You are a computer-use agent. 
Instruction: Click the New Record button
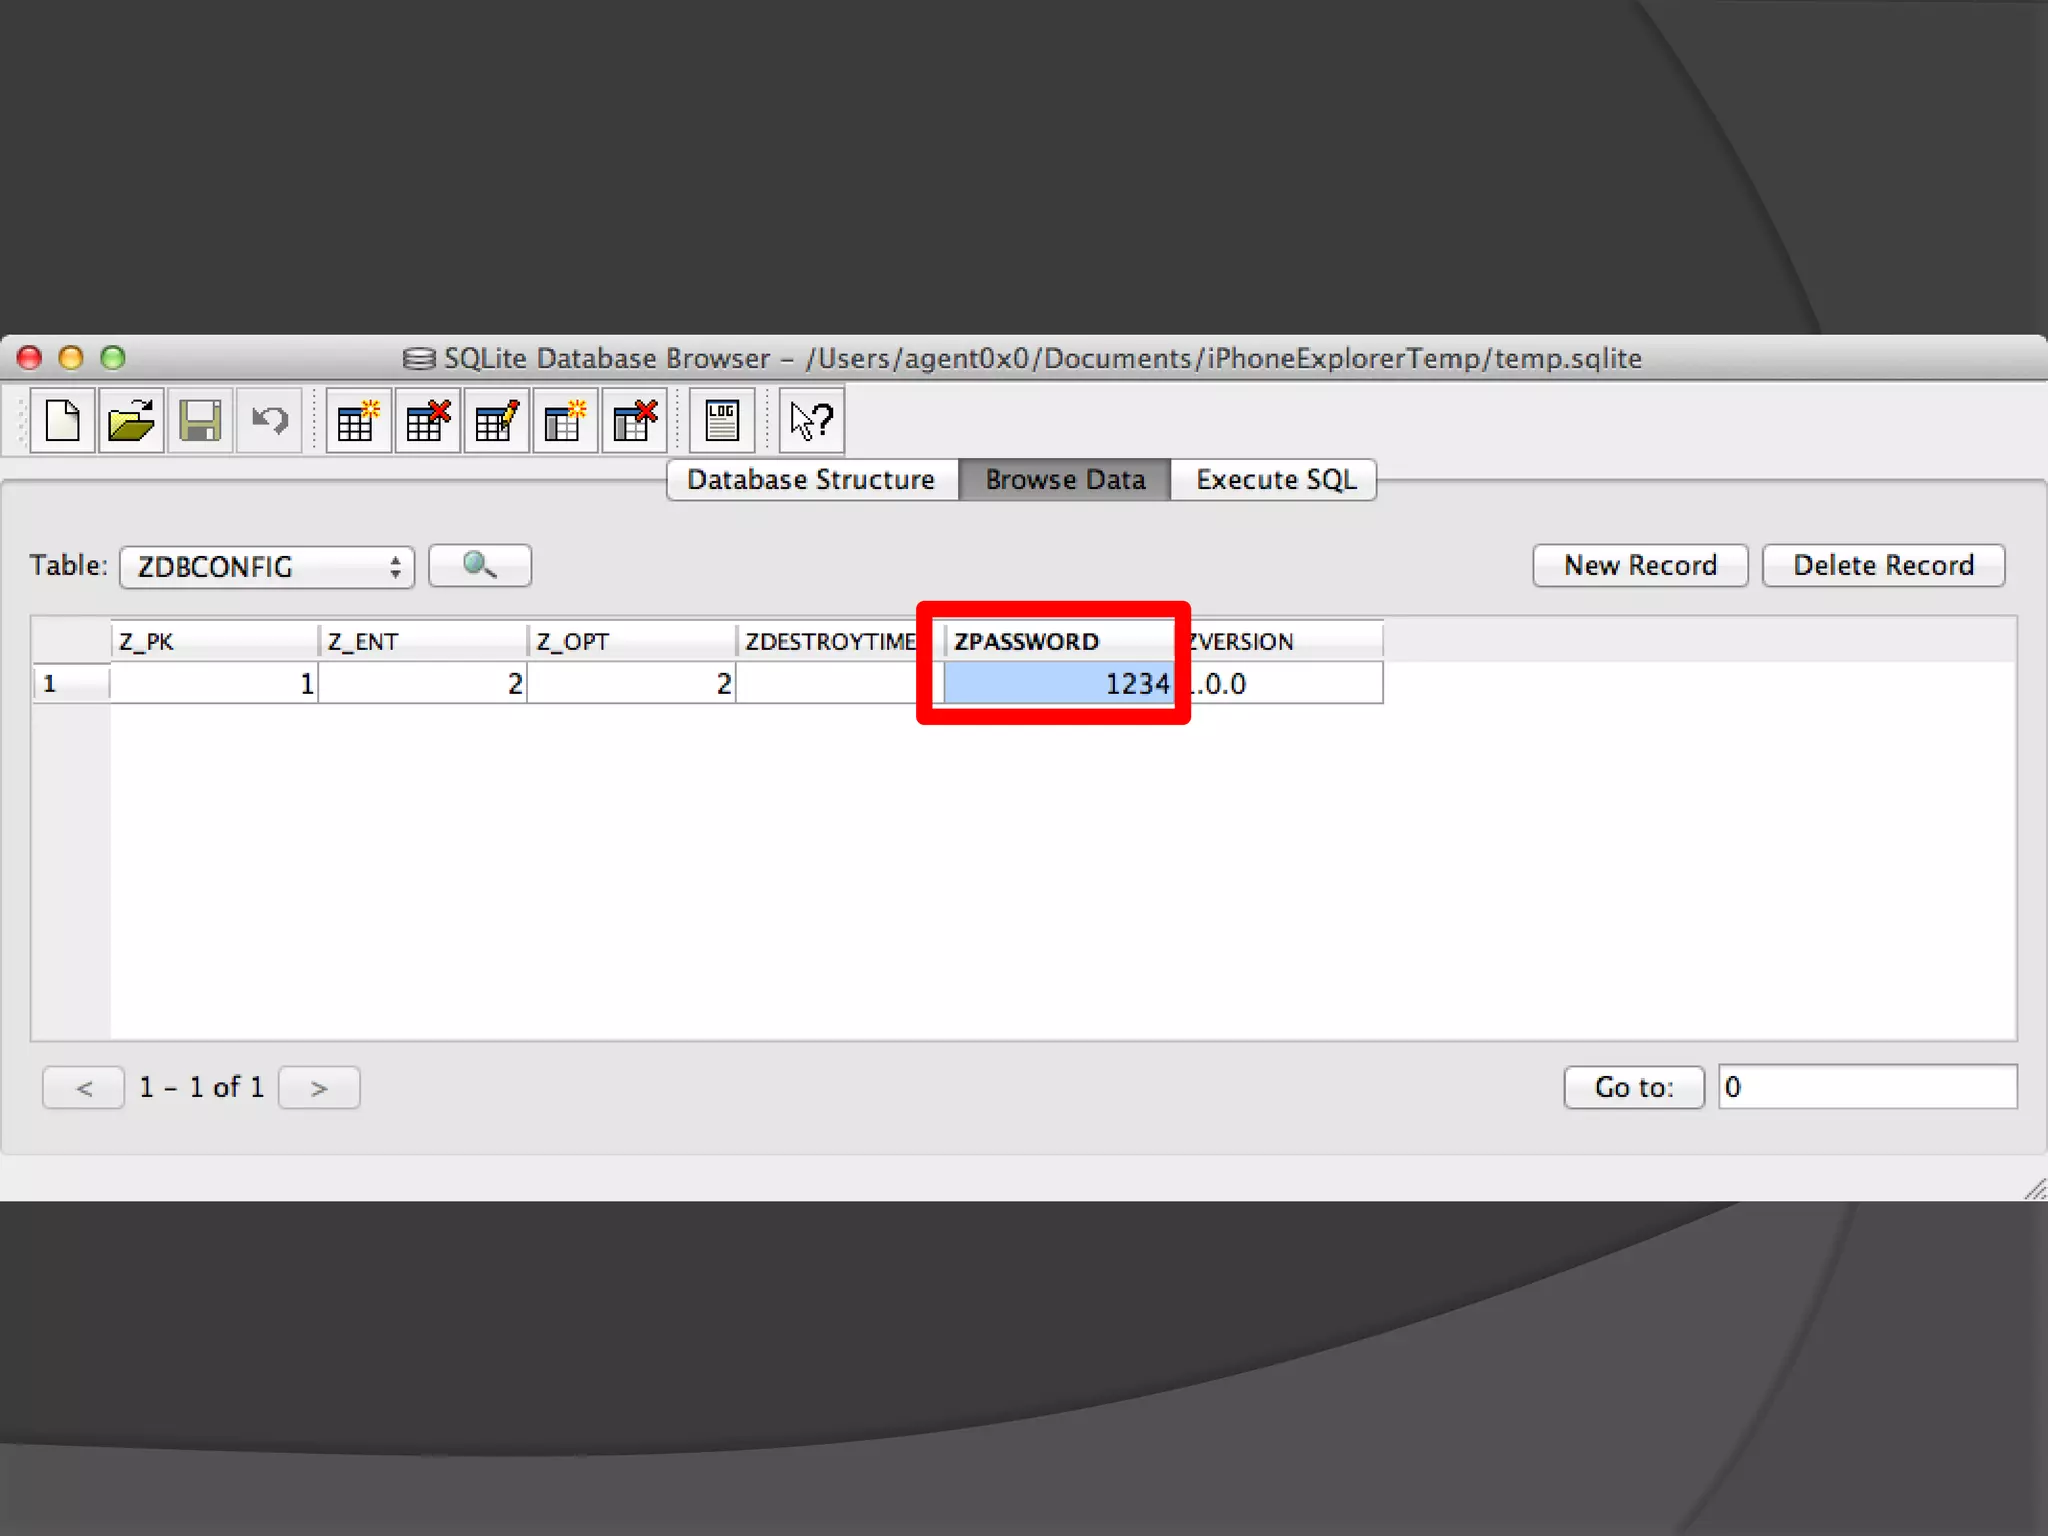1640,566
